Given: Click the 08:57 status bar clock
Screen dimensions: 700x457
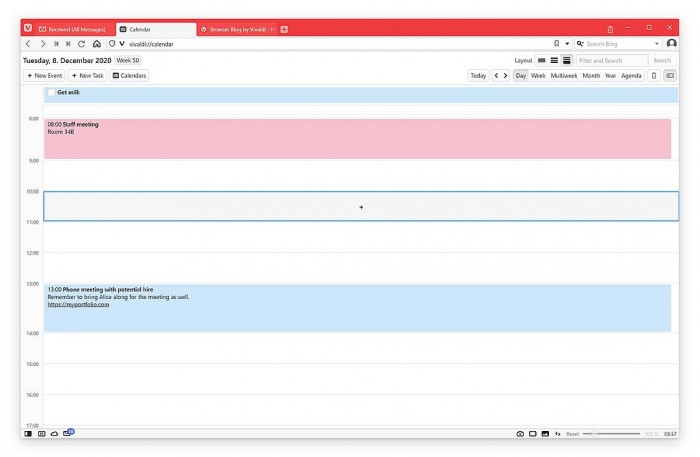Looking at the screenshot, I should tap(670, 434).
